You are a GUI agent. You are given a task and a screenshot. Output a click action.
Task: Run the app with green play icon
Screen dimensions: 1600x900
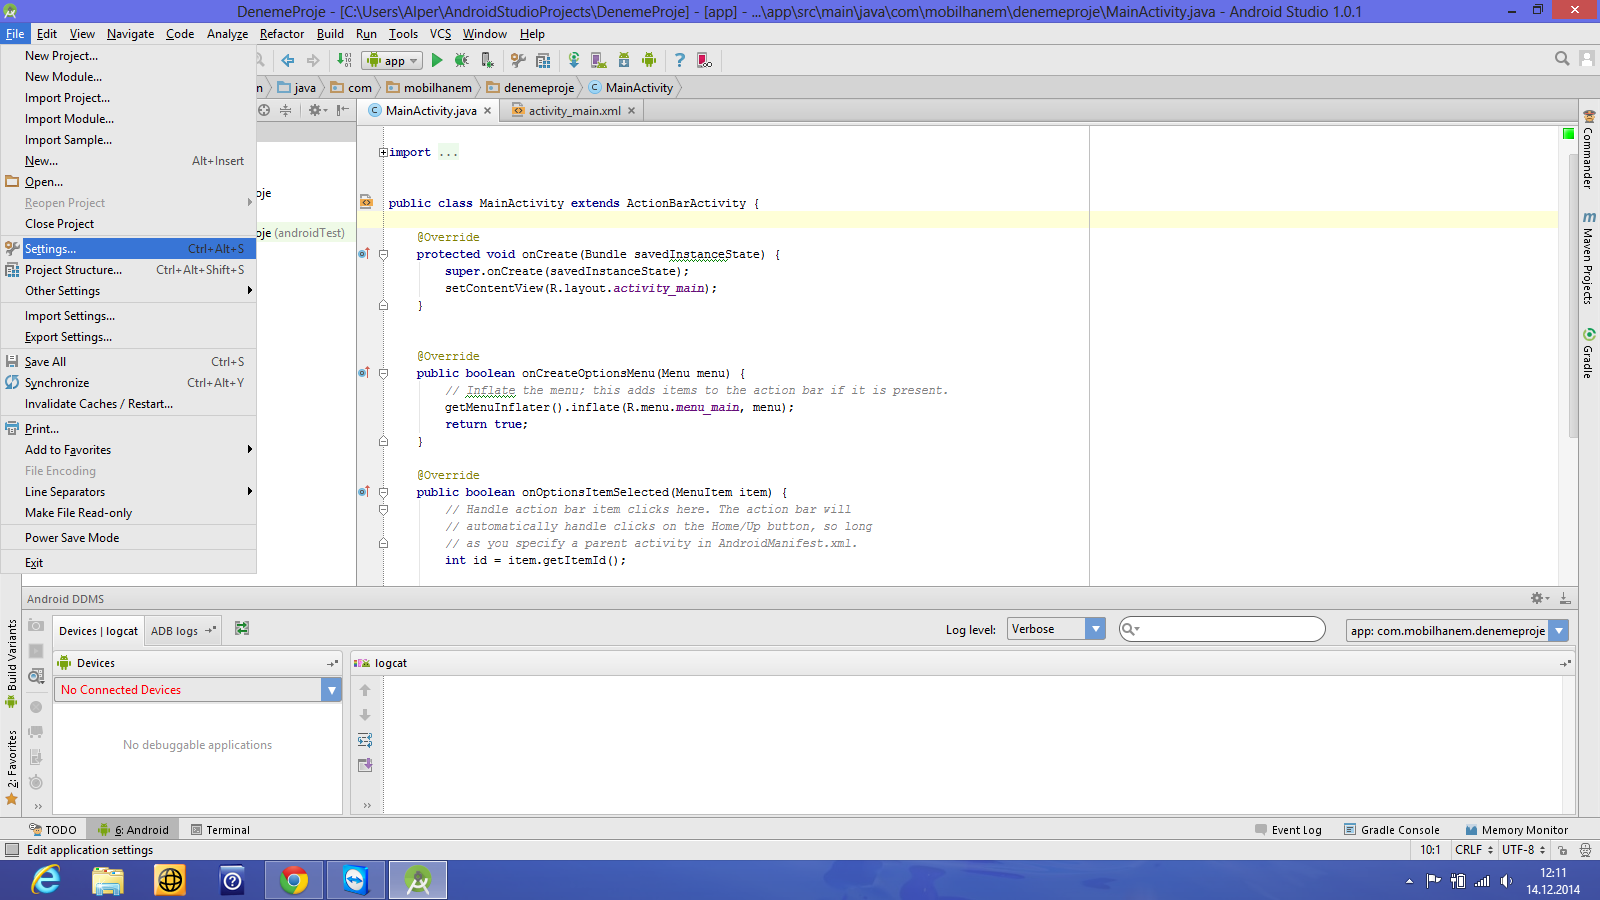tap(437, 61)
